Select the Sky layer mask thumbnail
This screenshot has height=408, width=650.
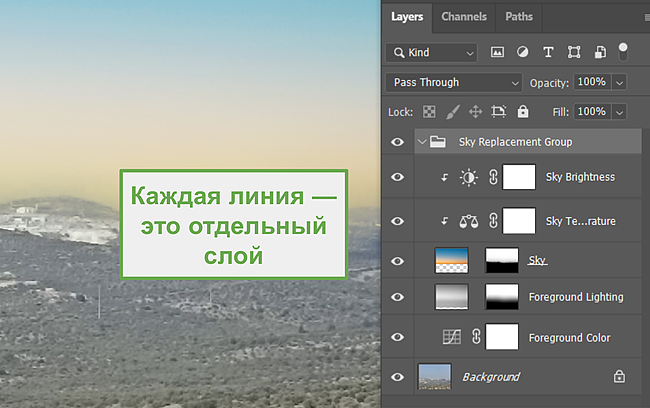coord(502,260)
